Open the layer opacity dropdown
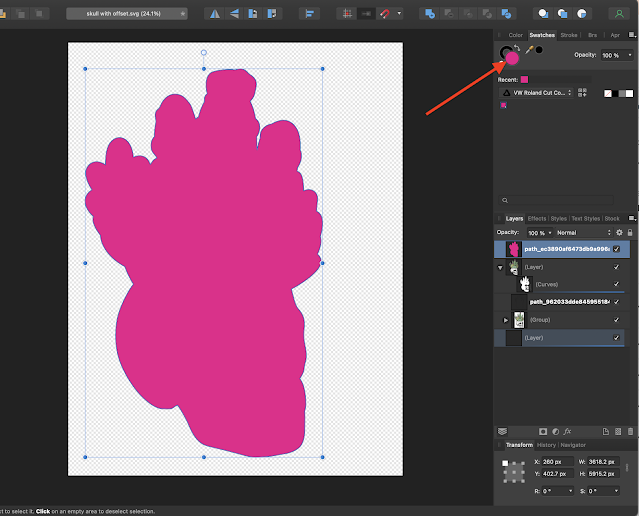The image size is (639, 516). pos(550,233)
